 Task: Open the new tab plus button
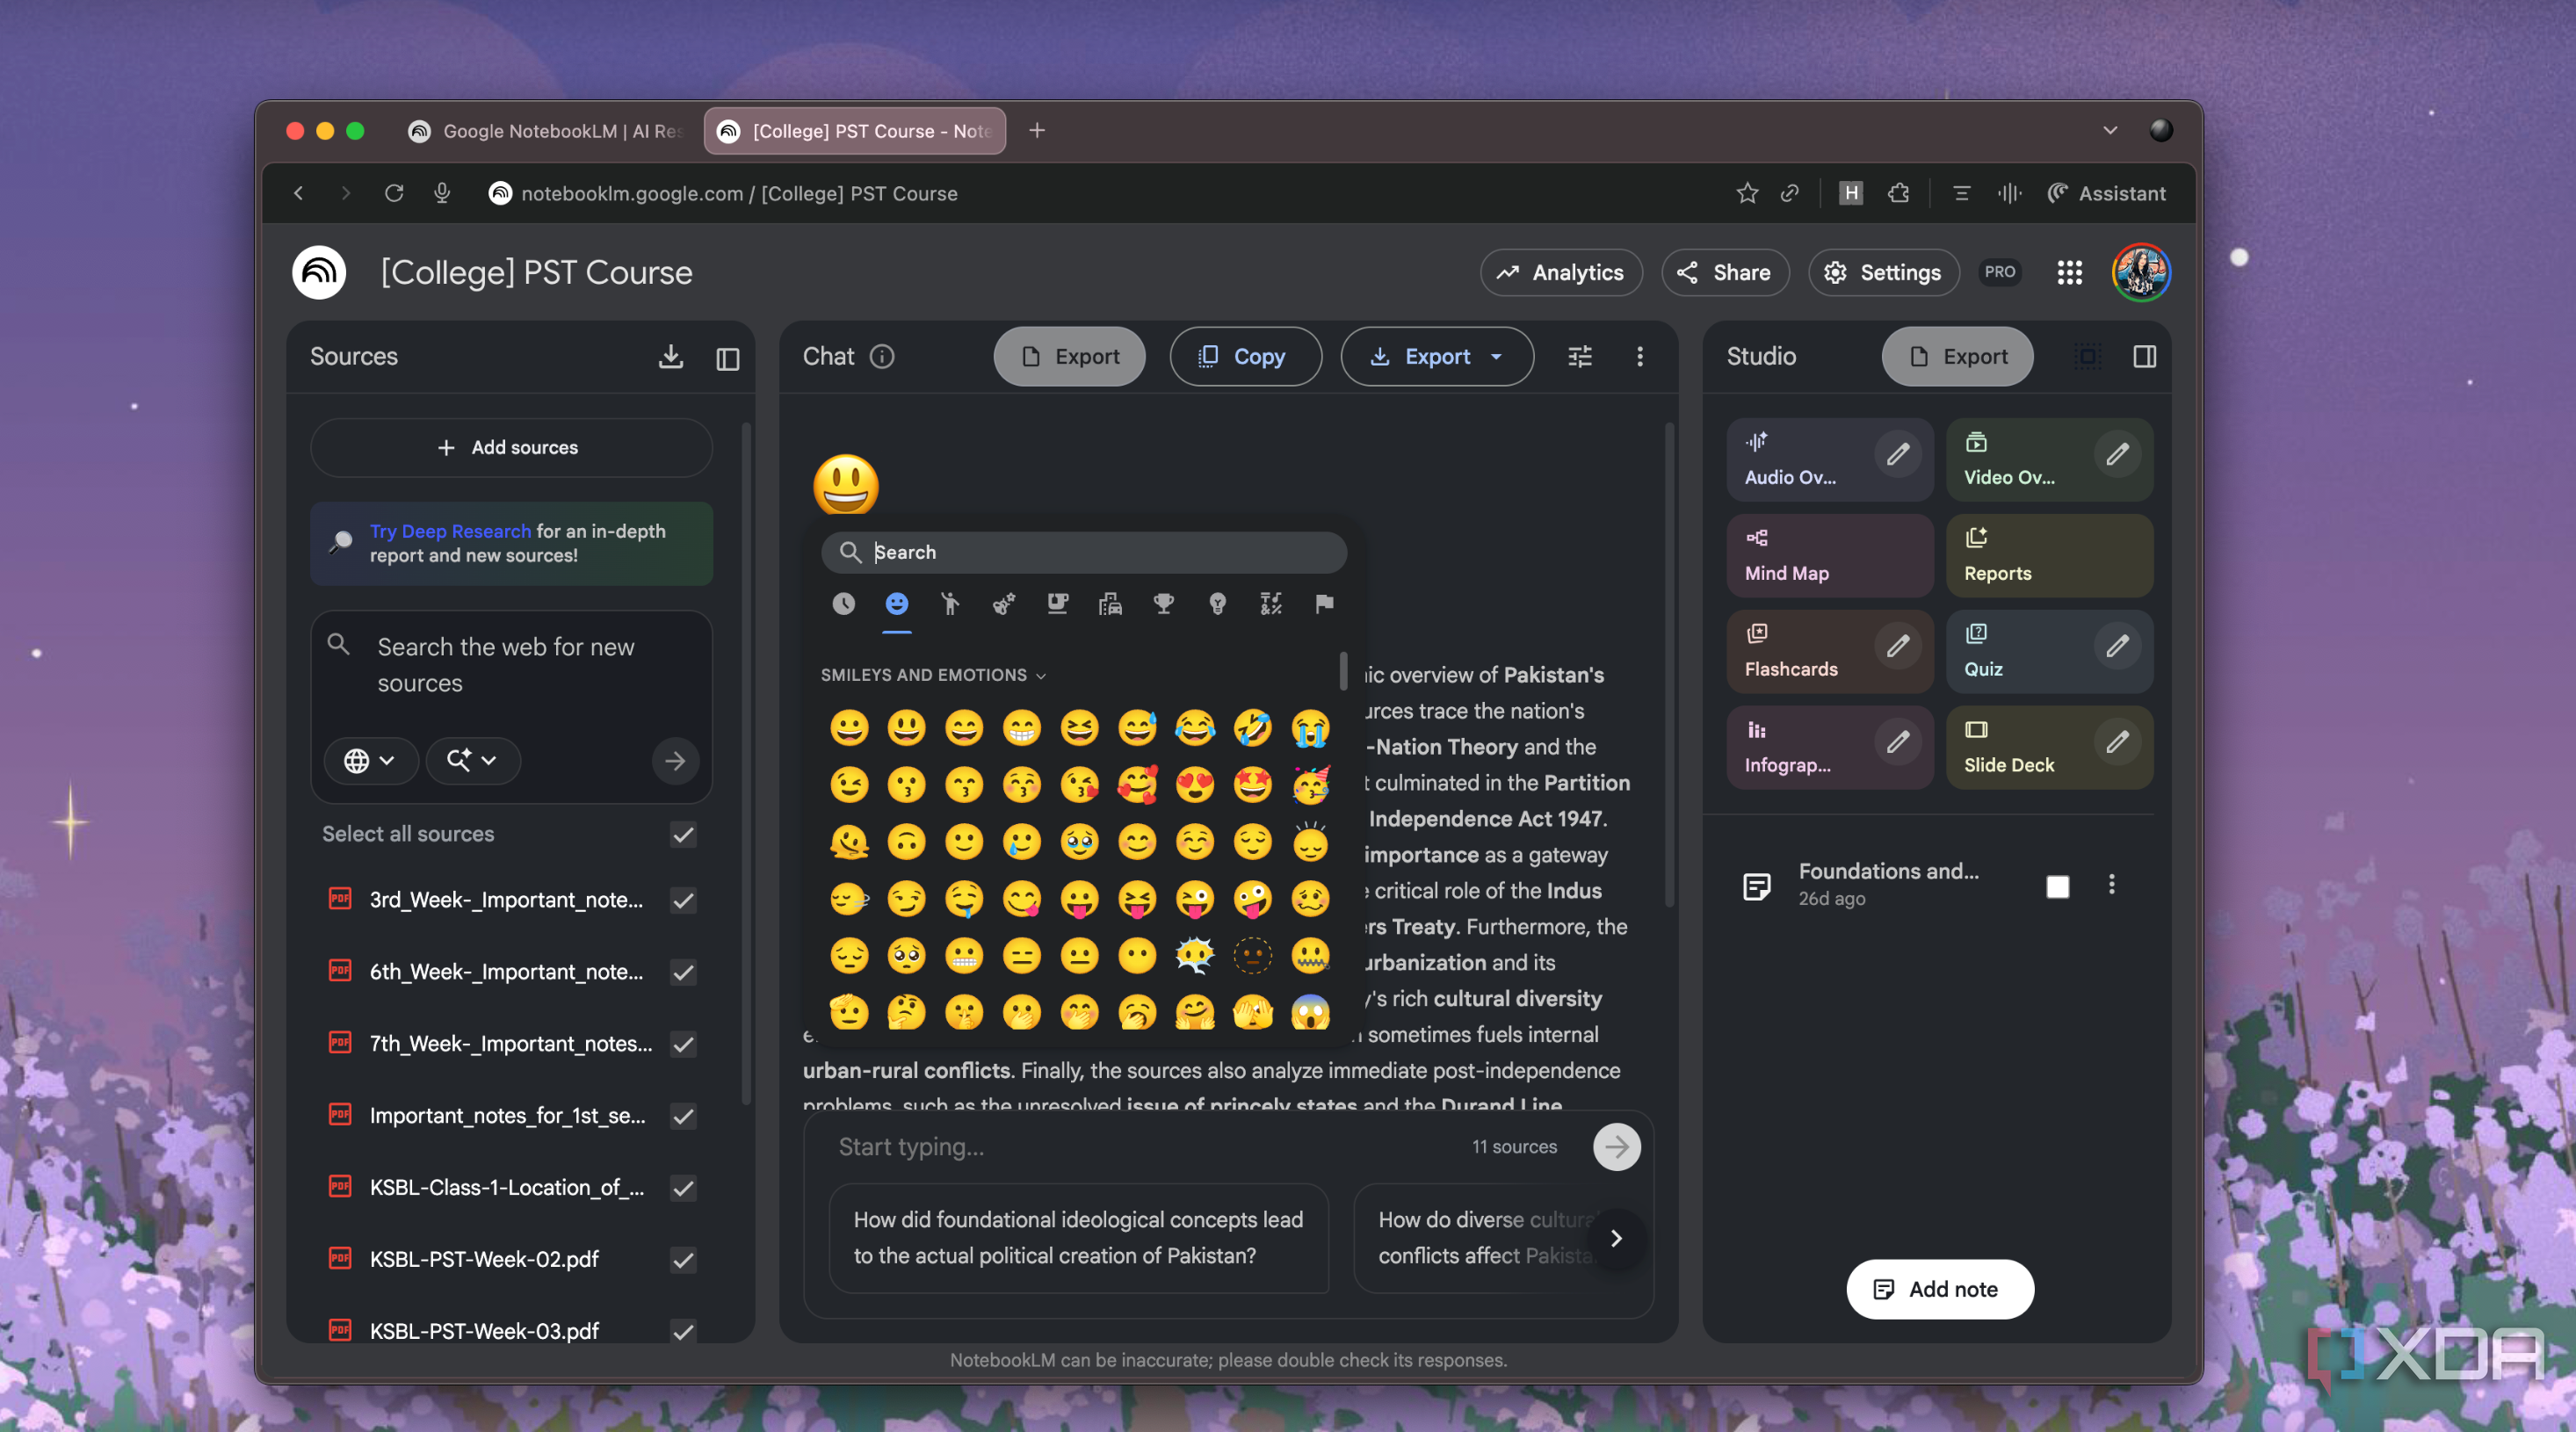[1037, 131]
